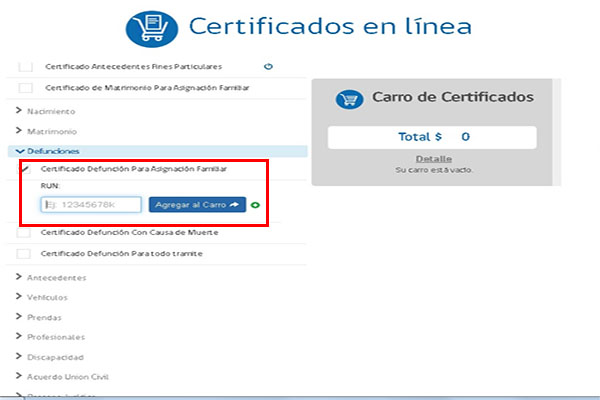Image resolution: width=600 pixels, height=400 pixels.
Task: Open the Antecedentes category
Action: (50, 276)
